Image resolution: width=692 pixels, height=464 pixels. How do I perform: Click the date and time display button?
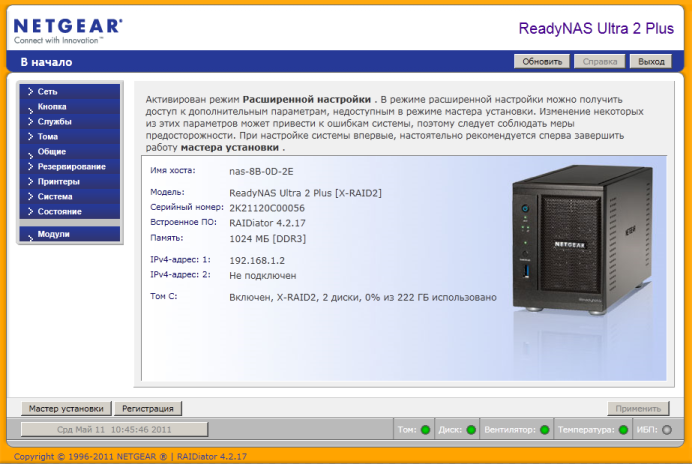click(x=114, y=429)
